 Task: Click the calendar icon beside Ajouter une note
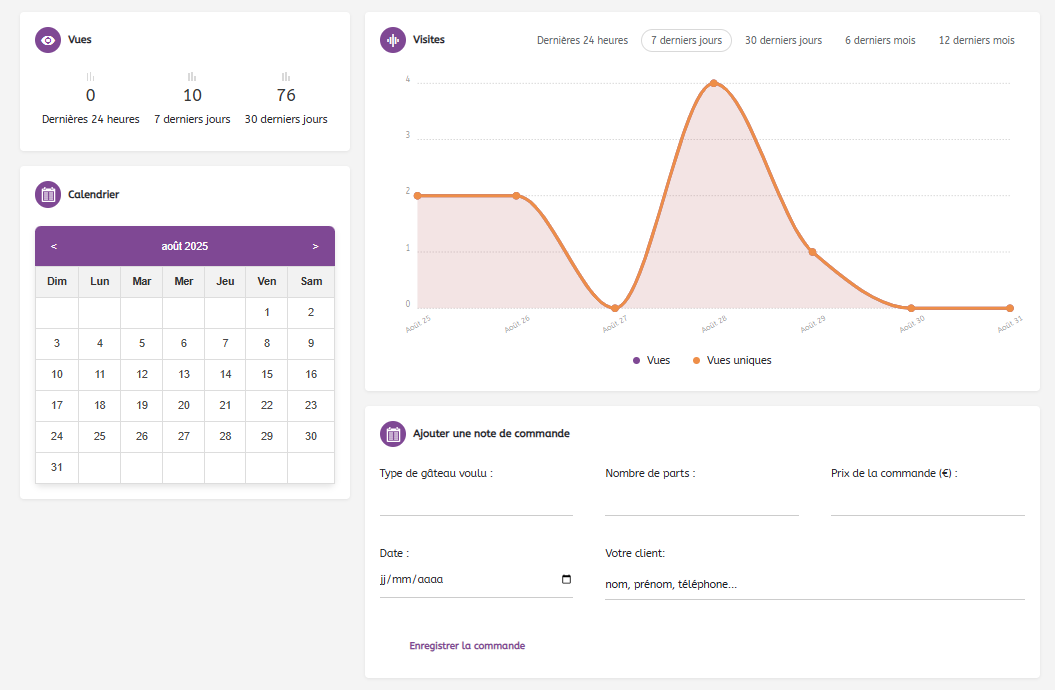pyautogui.click(x=393, y=434)
